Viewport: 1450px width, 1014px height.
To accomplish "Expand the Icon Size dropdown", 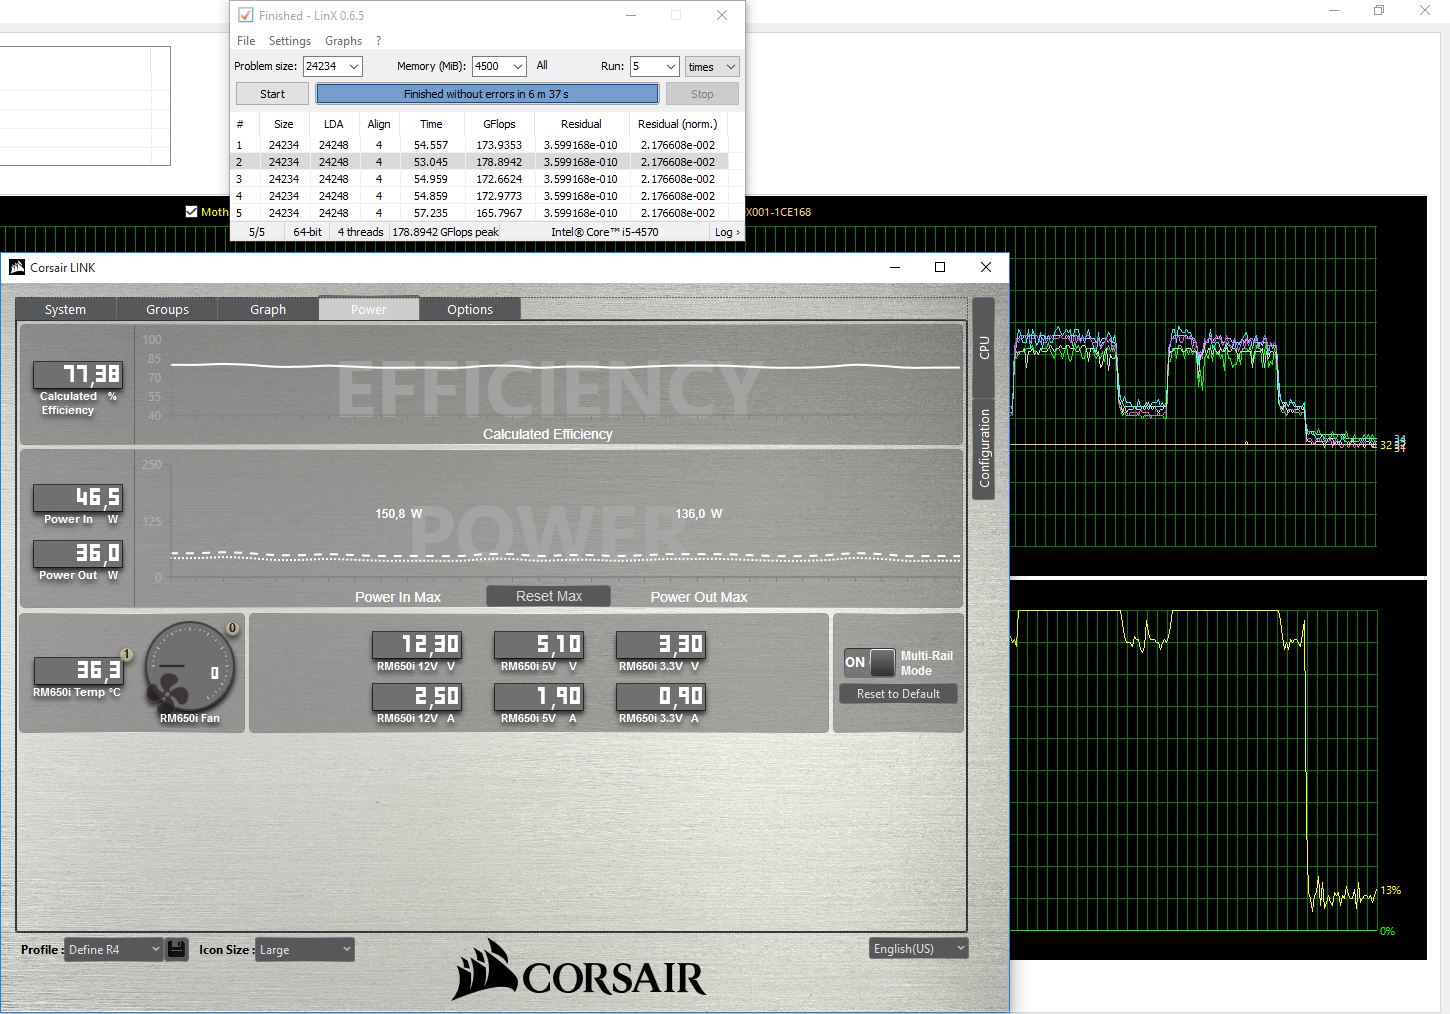I will click(x=305, y=949).
